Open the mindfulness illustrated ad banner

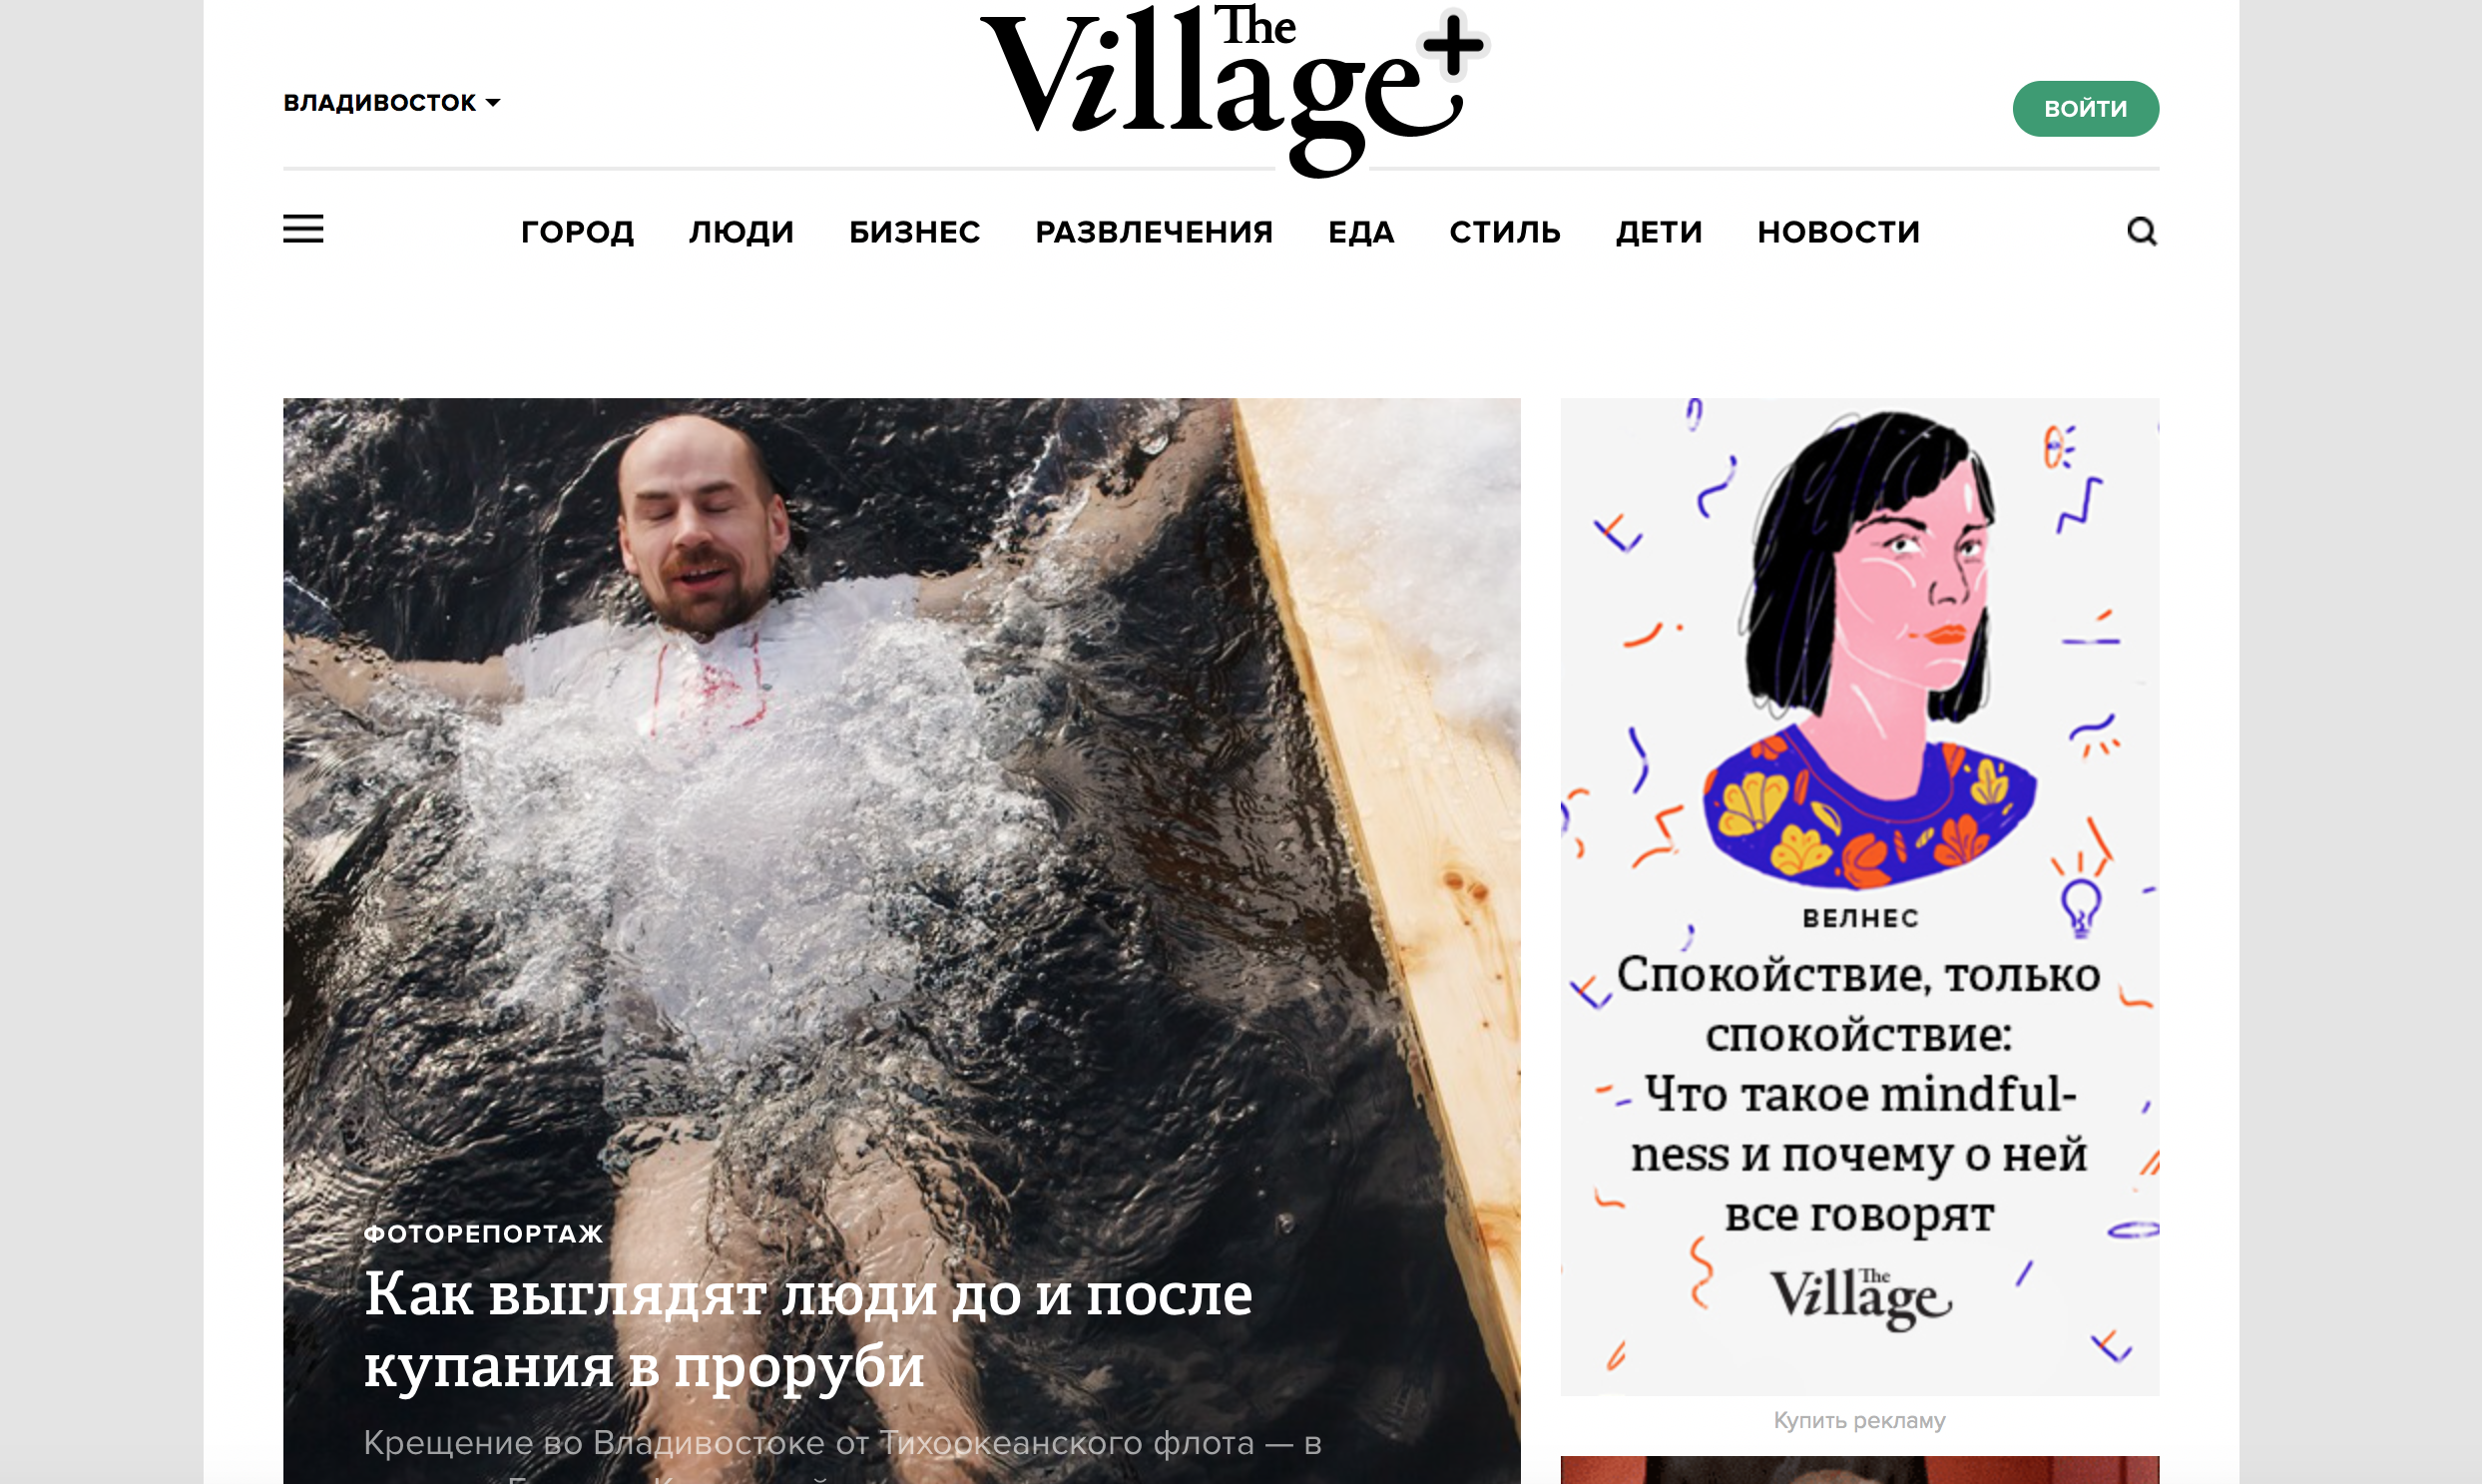point(1859,896)
